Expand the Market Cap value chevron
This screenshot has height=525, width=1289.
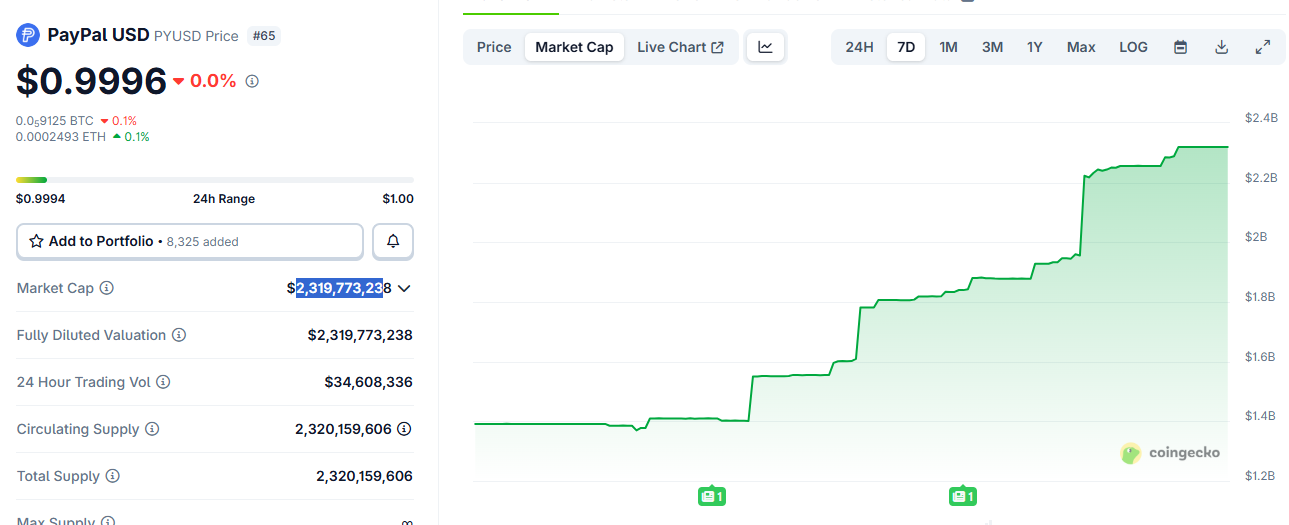pos(404,288)
